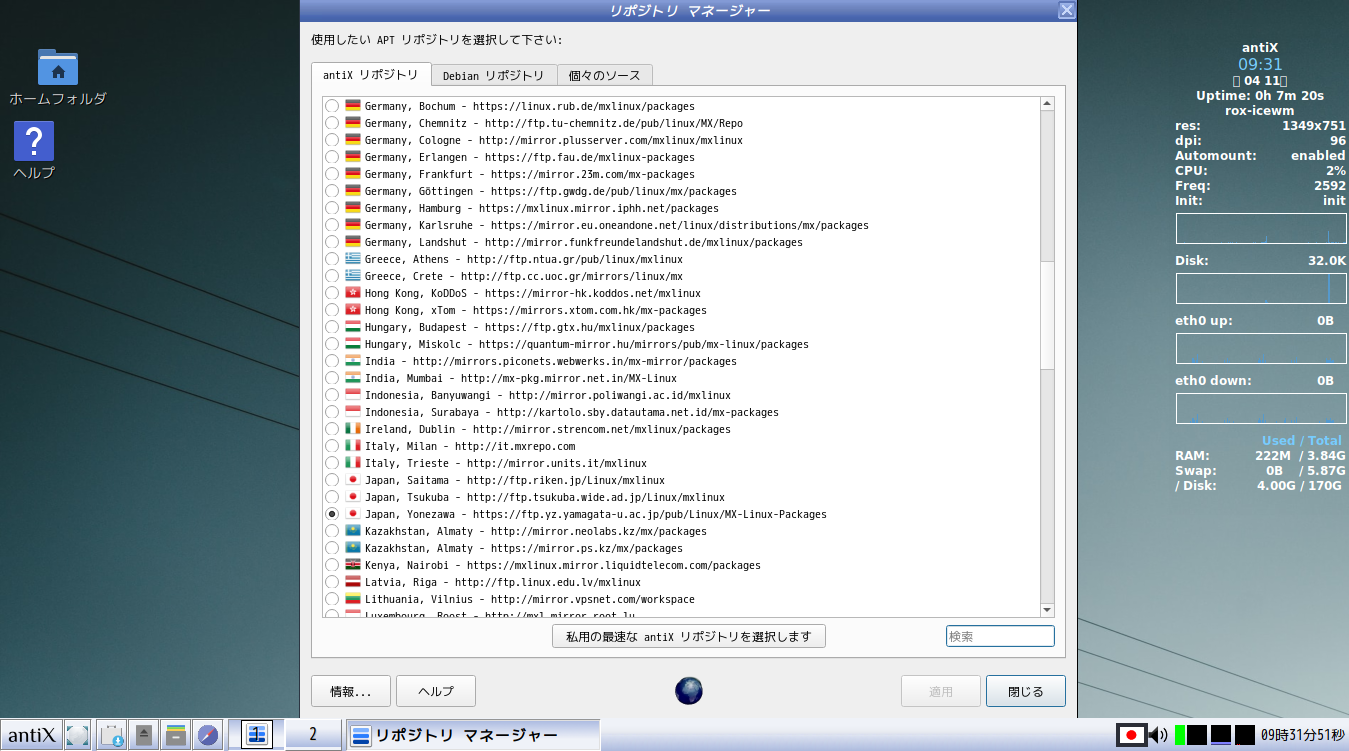This screenshot has height=751, width=1349.
Task: Click the Irish flag beside Dublin
Action: (352, 429)
